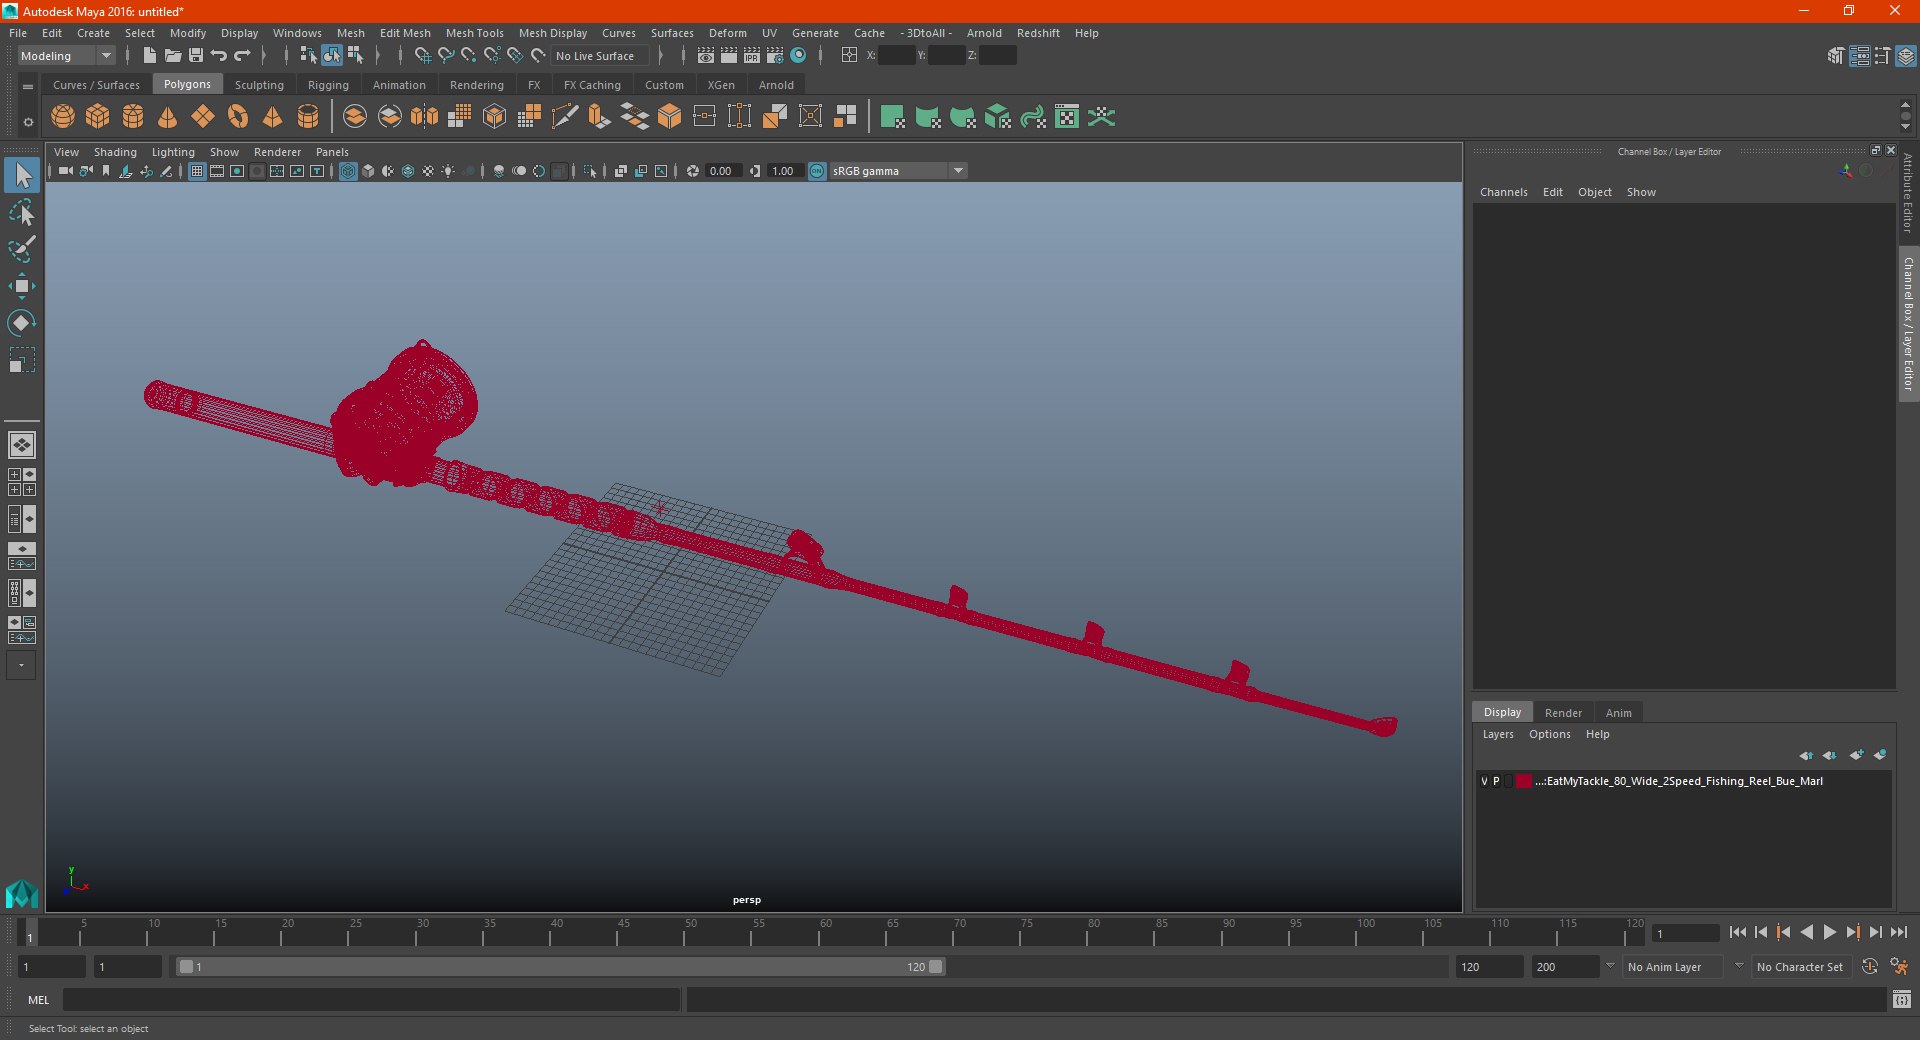Step to next key button
The height and width of the screenshot is (1040, 1920).
(1852, 932)
